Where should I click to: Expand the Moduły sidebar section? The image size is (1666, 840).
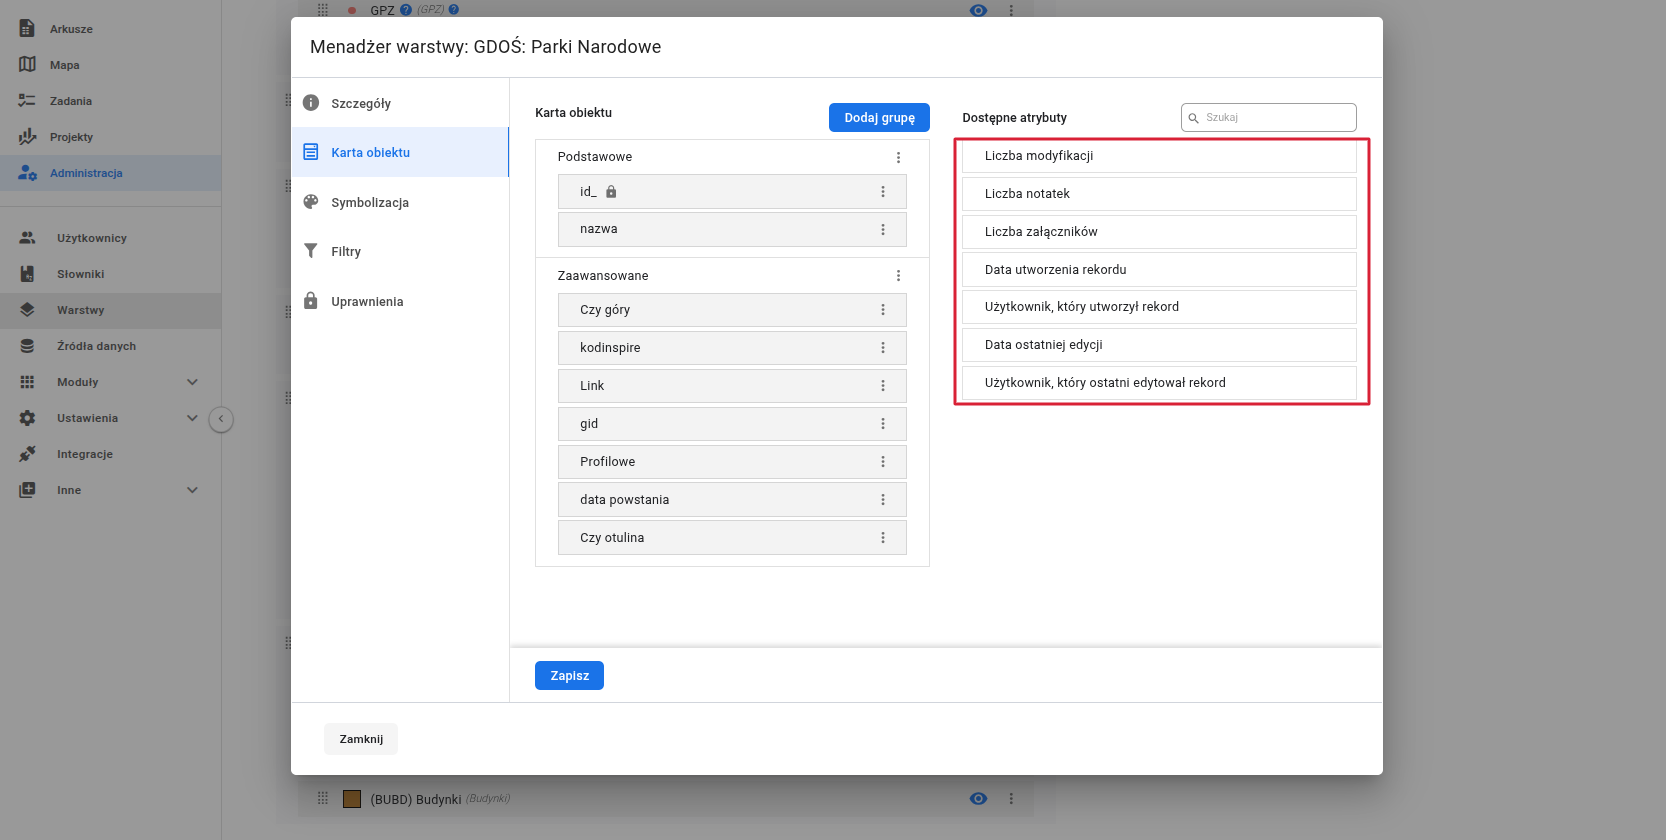[x=192, y=382]
